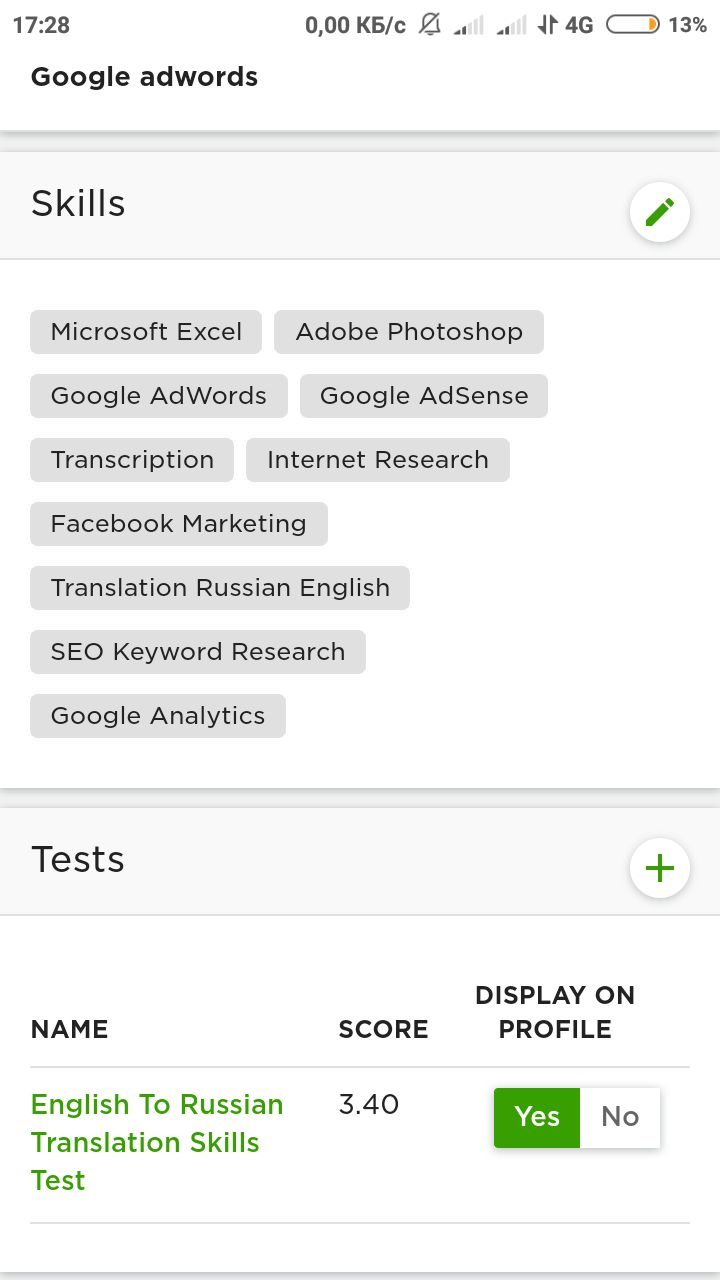Open English To Russian Translation Skills Test

tap(157, 1142)
